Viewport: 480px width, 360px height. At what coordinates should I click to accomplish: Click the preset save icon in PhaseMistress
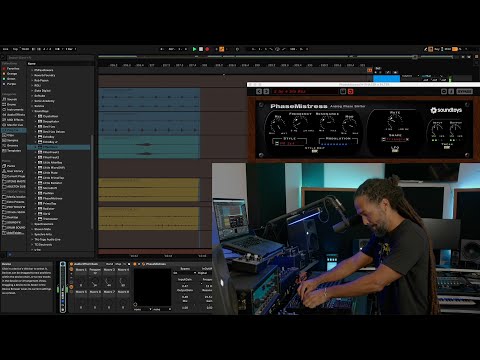(x=343, y=91)
